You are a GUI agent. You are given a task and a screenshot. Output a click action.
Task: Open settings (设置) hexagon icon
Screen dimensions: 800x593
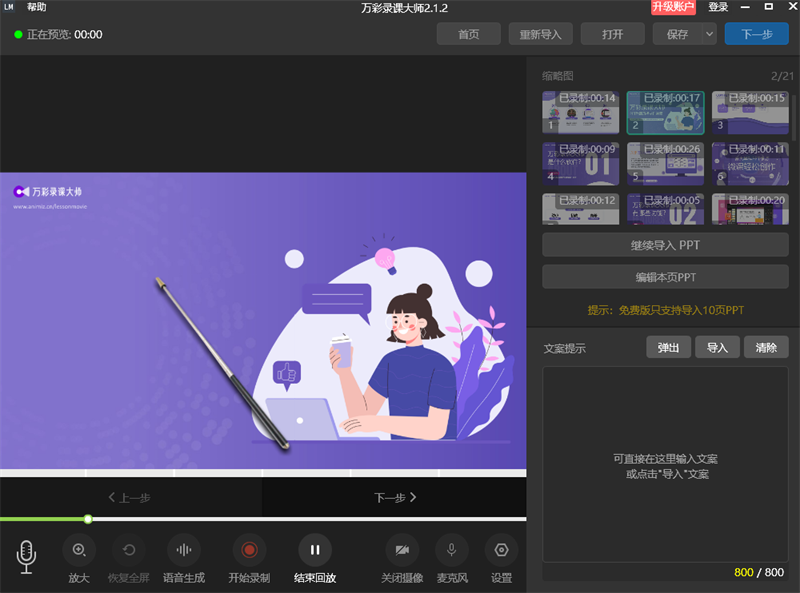(x=501, y=550)
